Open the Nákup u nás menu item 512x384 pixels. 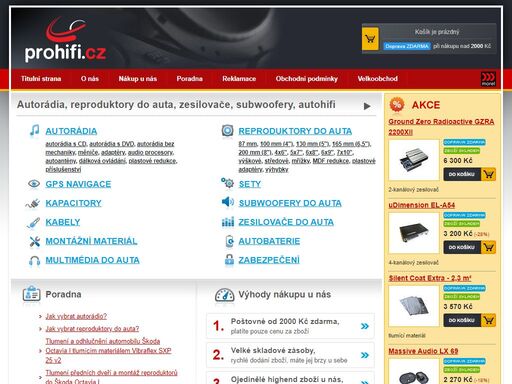coord(138,79)
